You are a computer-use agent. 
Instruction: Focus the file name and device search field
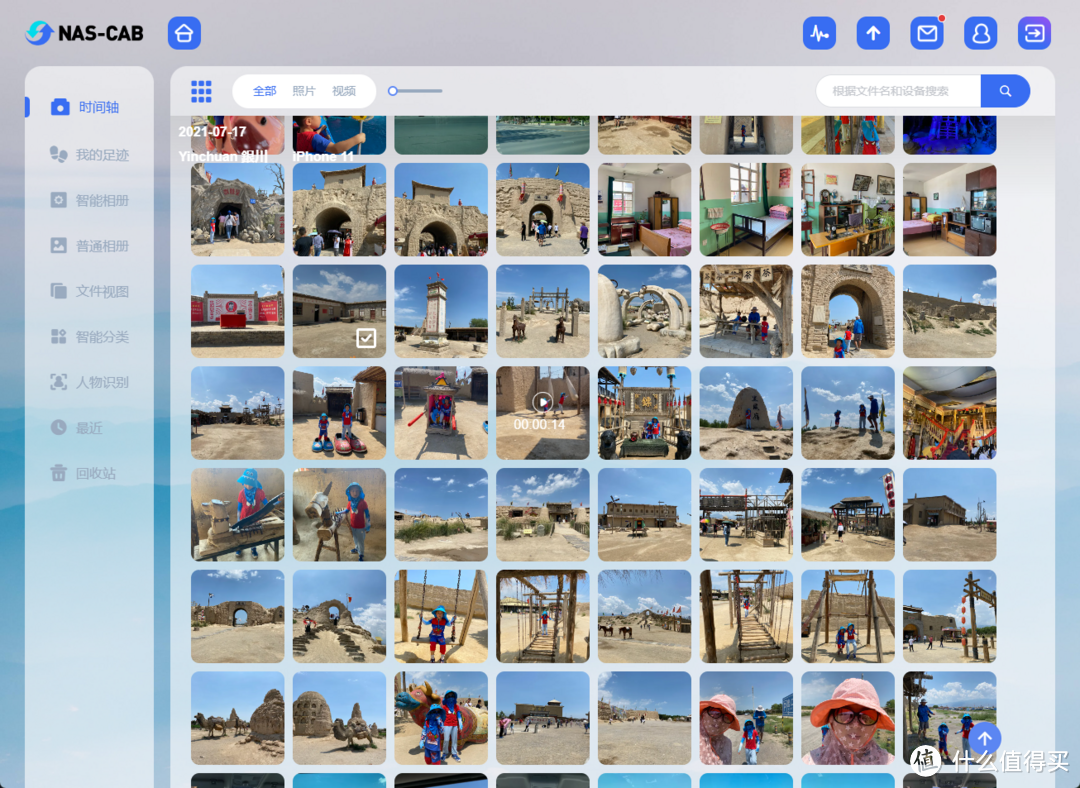[898, 91]
